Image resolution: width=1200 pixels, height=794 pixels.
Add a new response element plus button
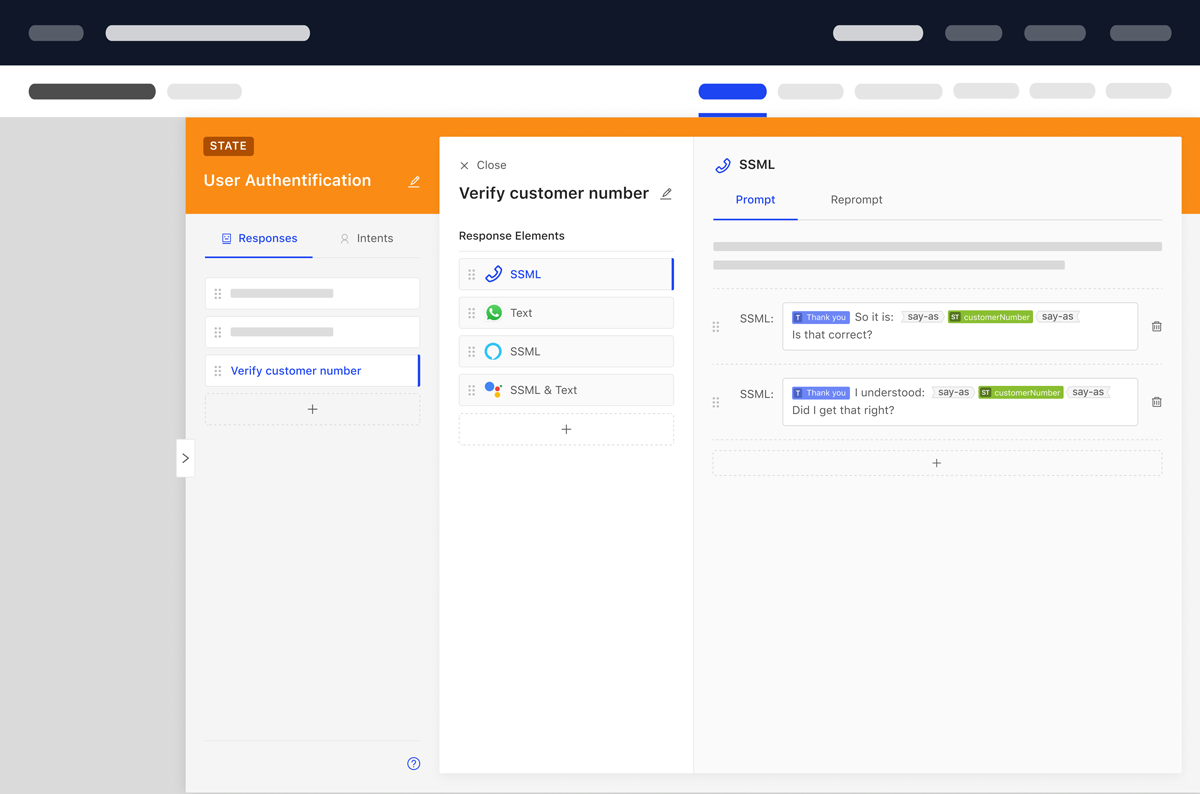[x=566, y=429]
